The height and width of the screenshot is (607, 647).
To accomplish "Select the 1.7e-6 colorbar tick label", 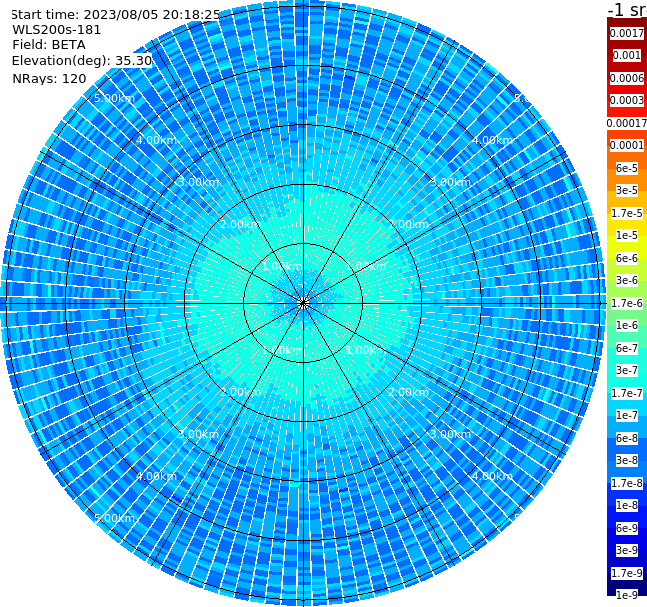I will point(627,303).
